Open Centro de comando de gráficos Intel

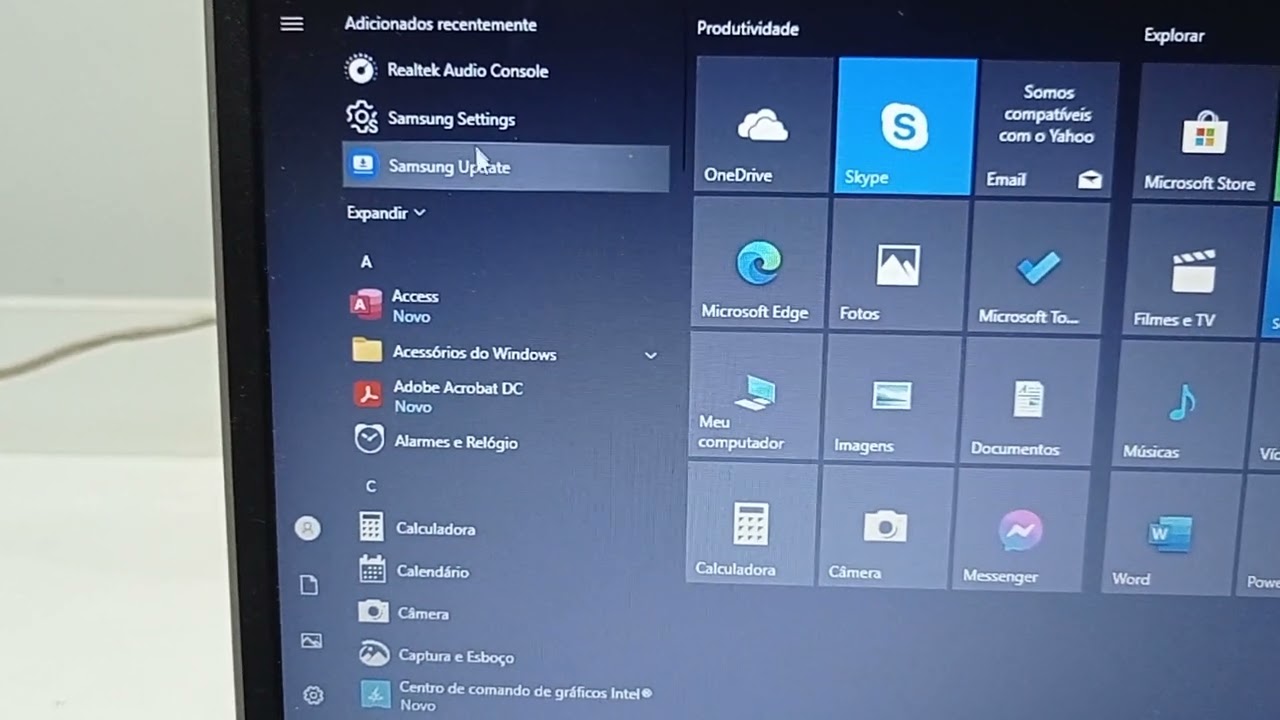(506, 696)
